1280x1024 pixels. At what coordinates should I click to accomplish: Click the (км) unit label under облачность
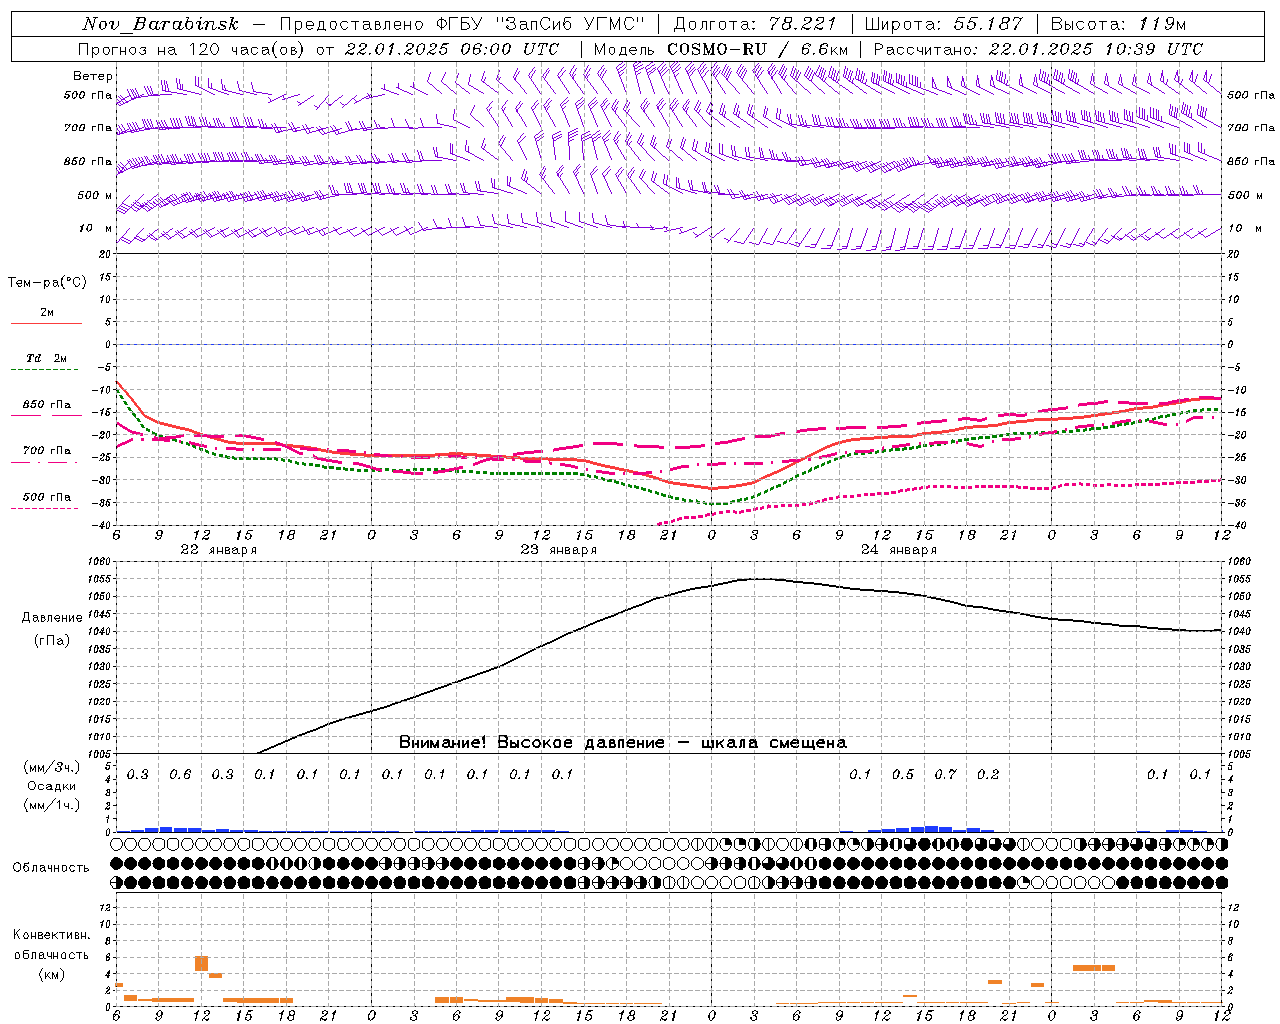(52, 975)
